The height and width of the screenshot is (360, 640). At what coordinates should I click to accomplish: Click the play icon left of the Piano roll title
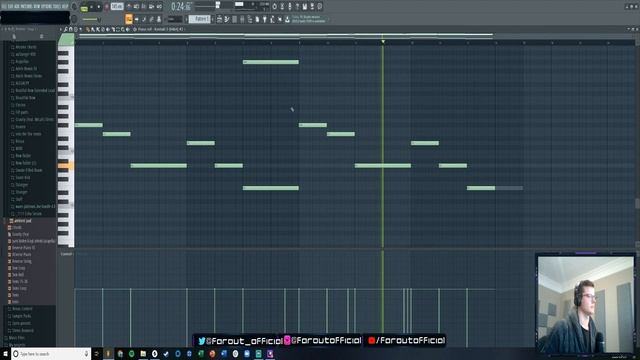(x=127, y=29)
